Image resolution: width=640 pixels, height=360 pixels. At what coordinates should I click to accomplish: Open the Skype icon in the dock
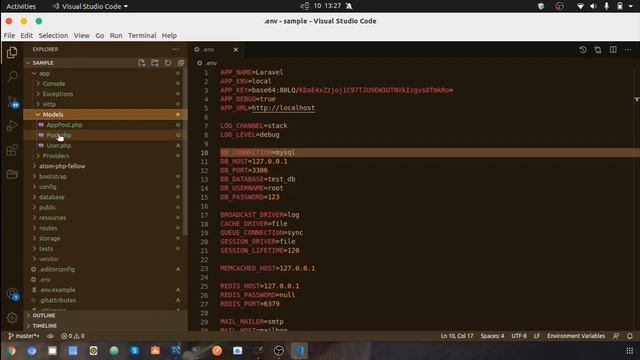135,351
